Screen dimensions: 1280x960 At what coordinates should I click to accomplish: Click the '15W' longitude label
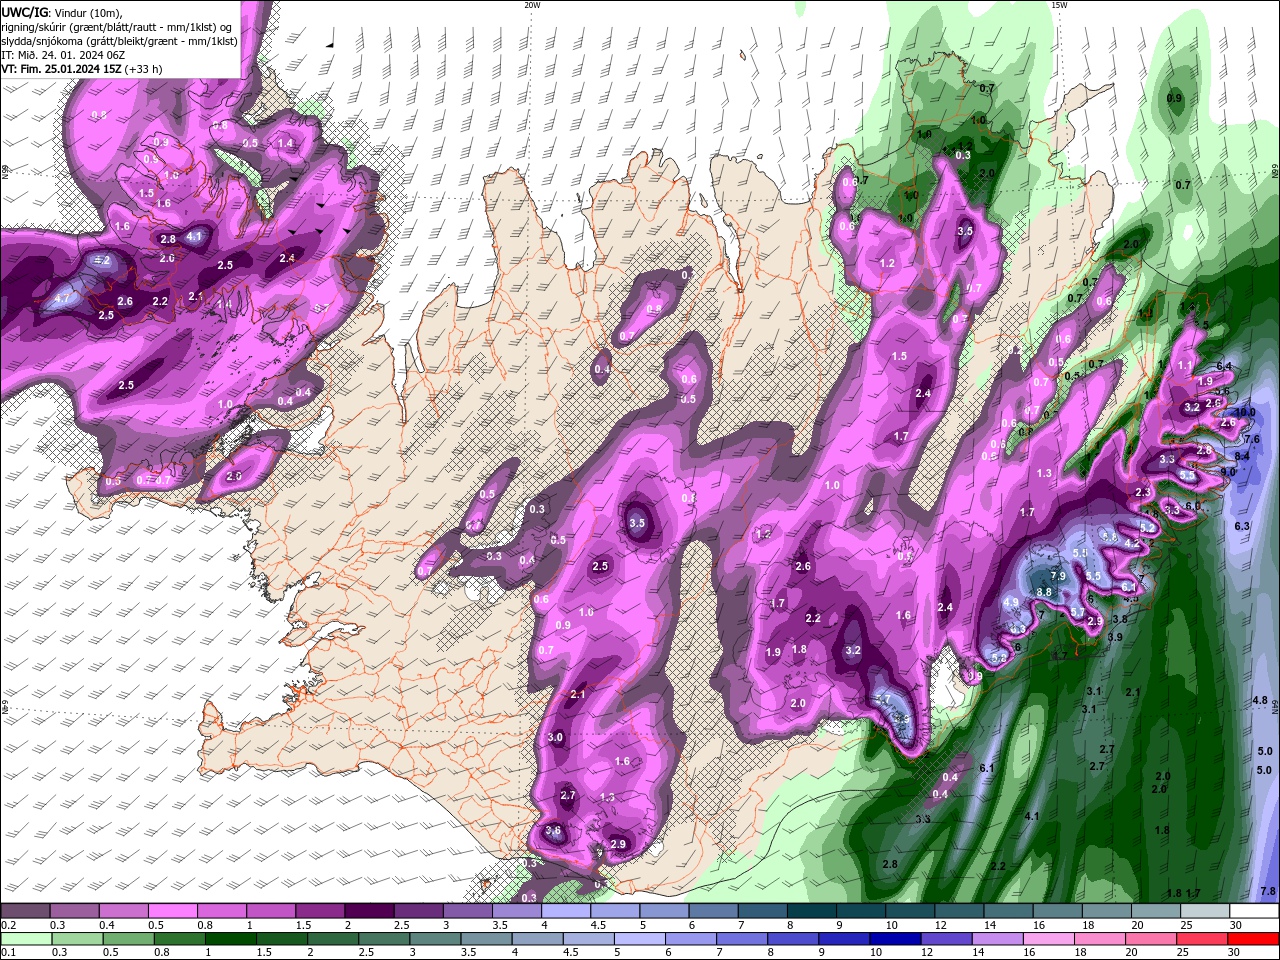click(x=1059, y=5)
